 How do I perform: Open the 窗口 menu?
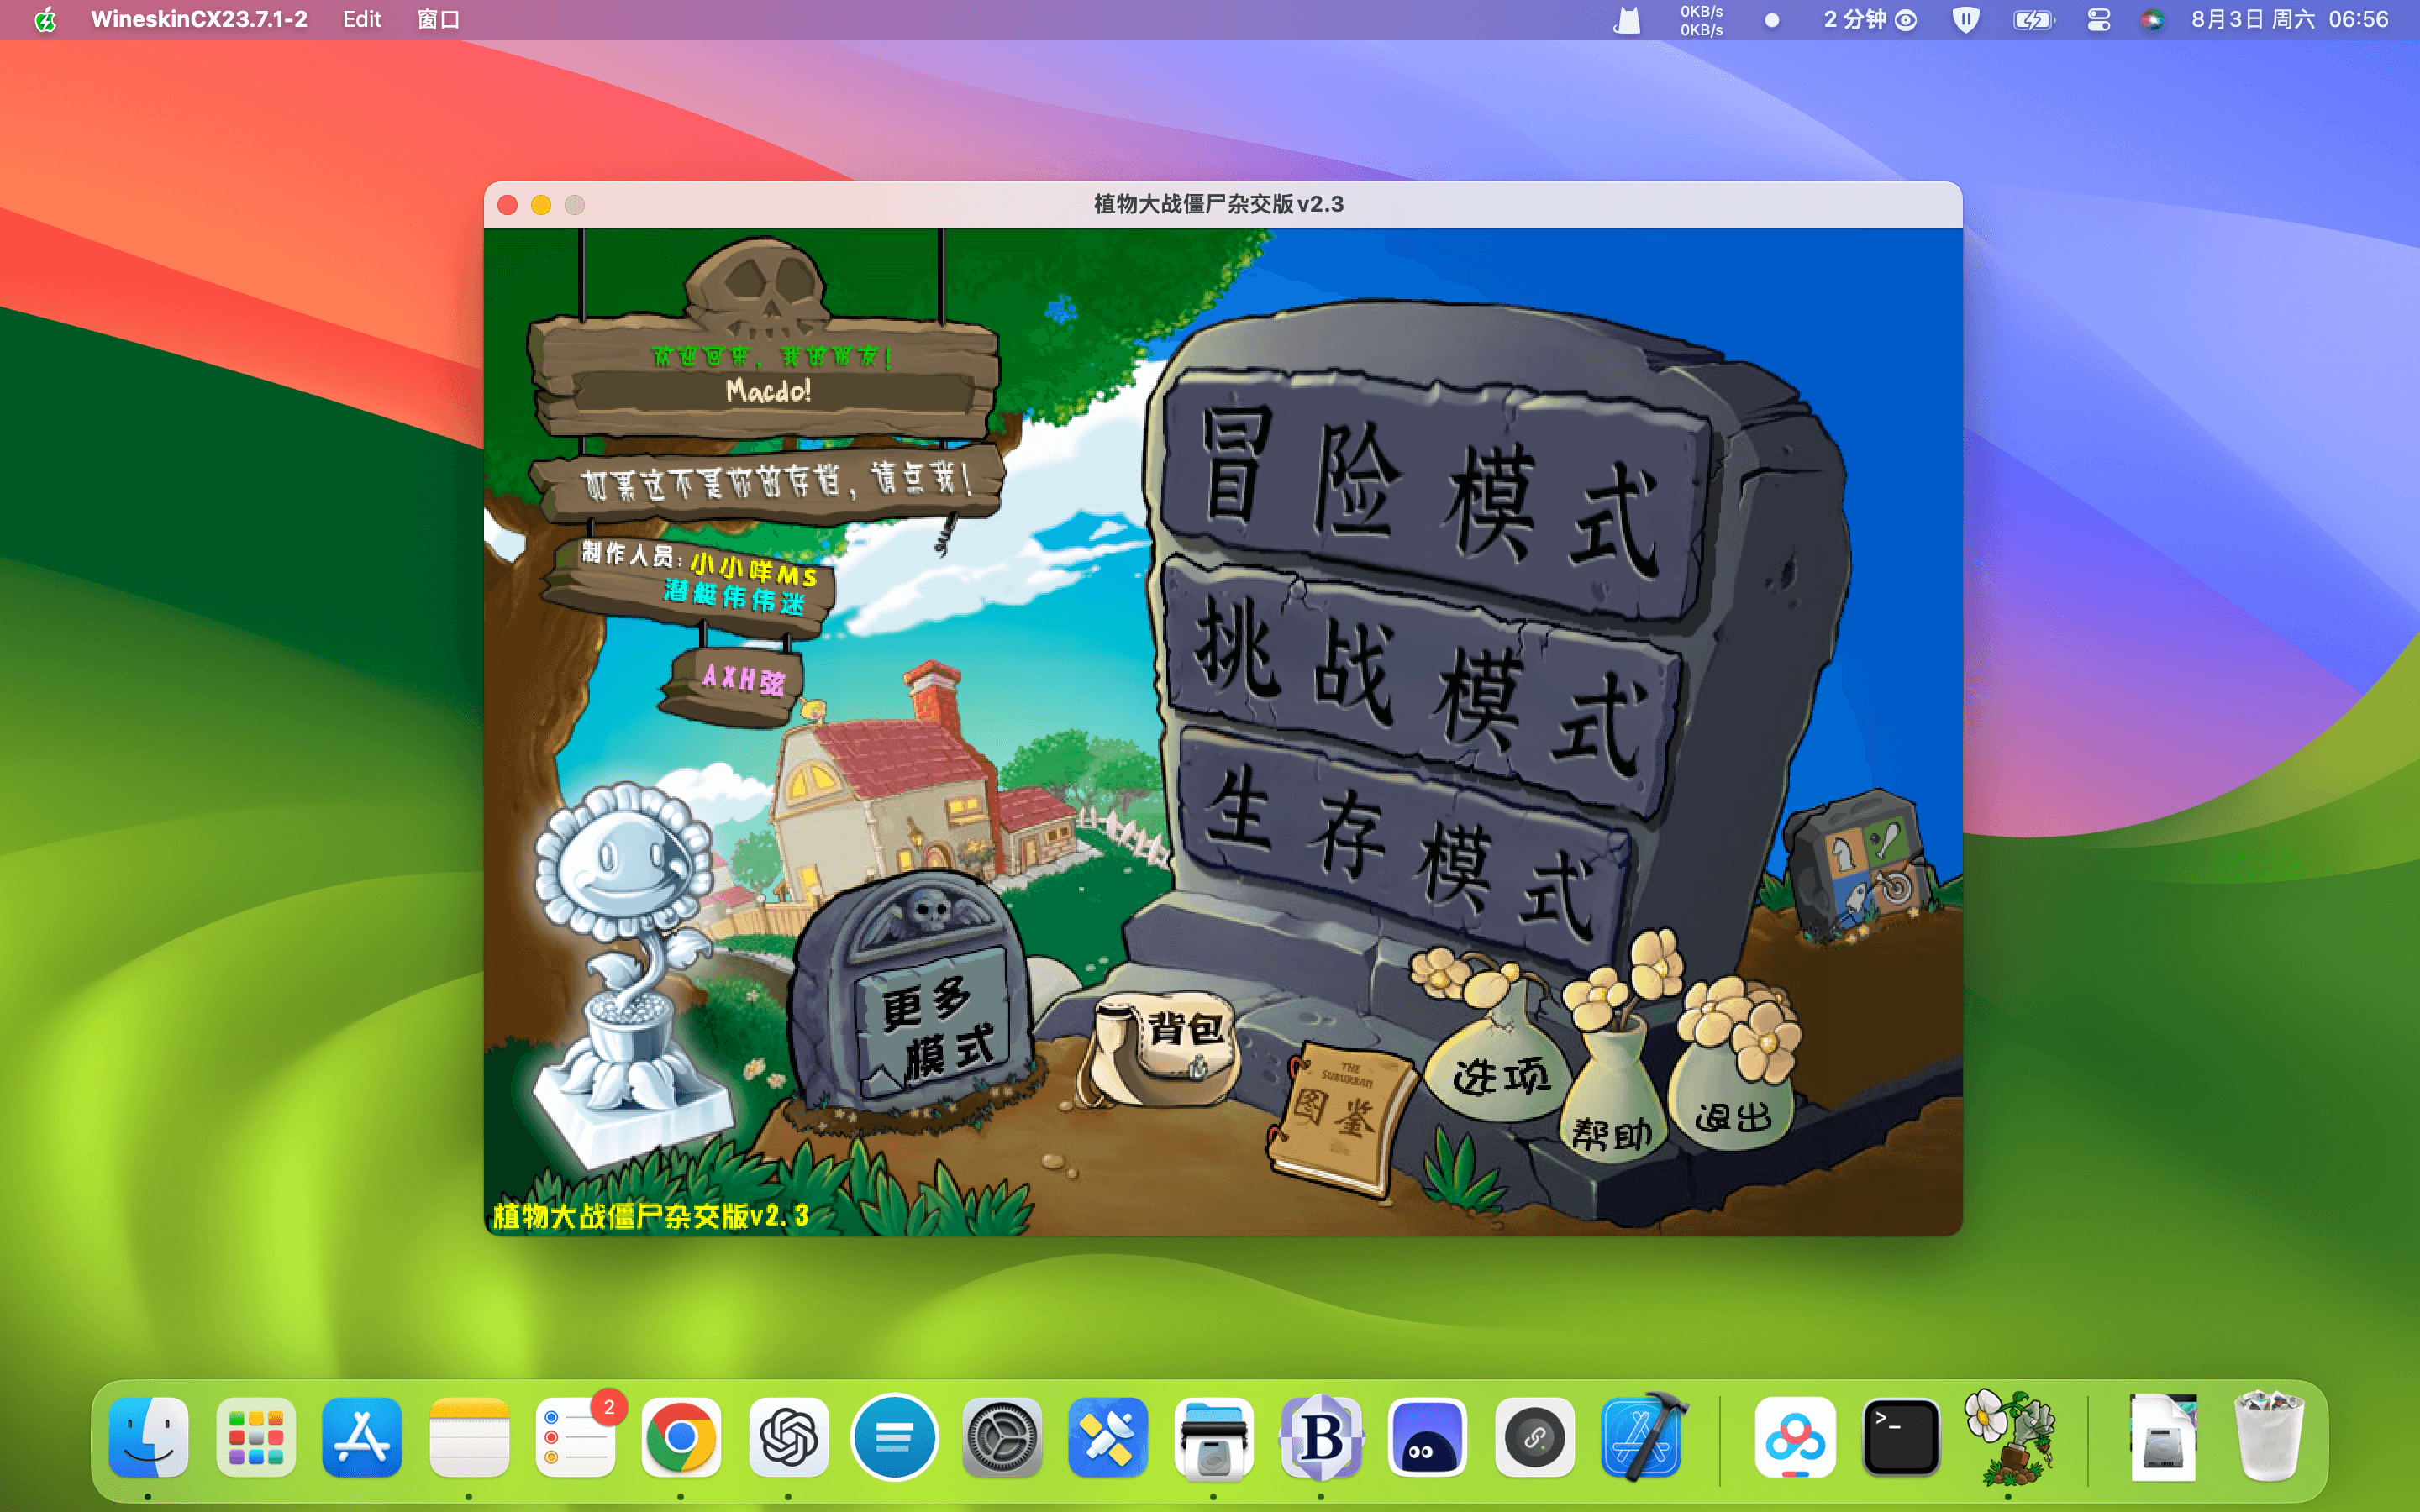click(438, 19)
